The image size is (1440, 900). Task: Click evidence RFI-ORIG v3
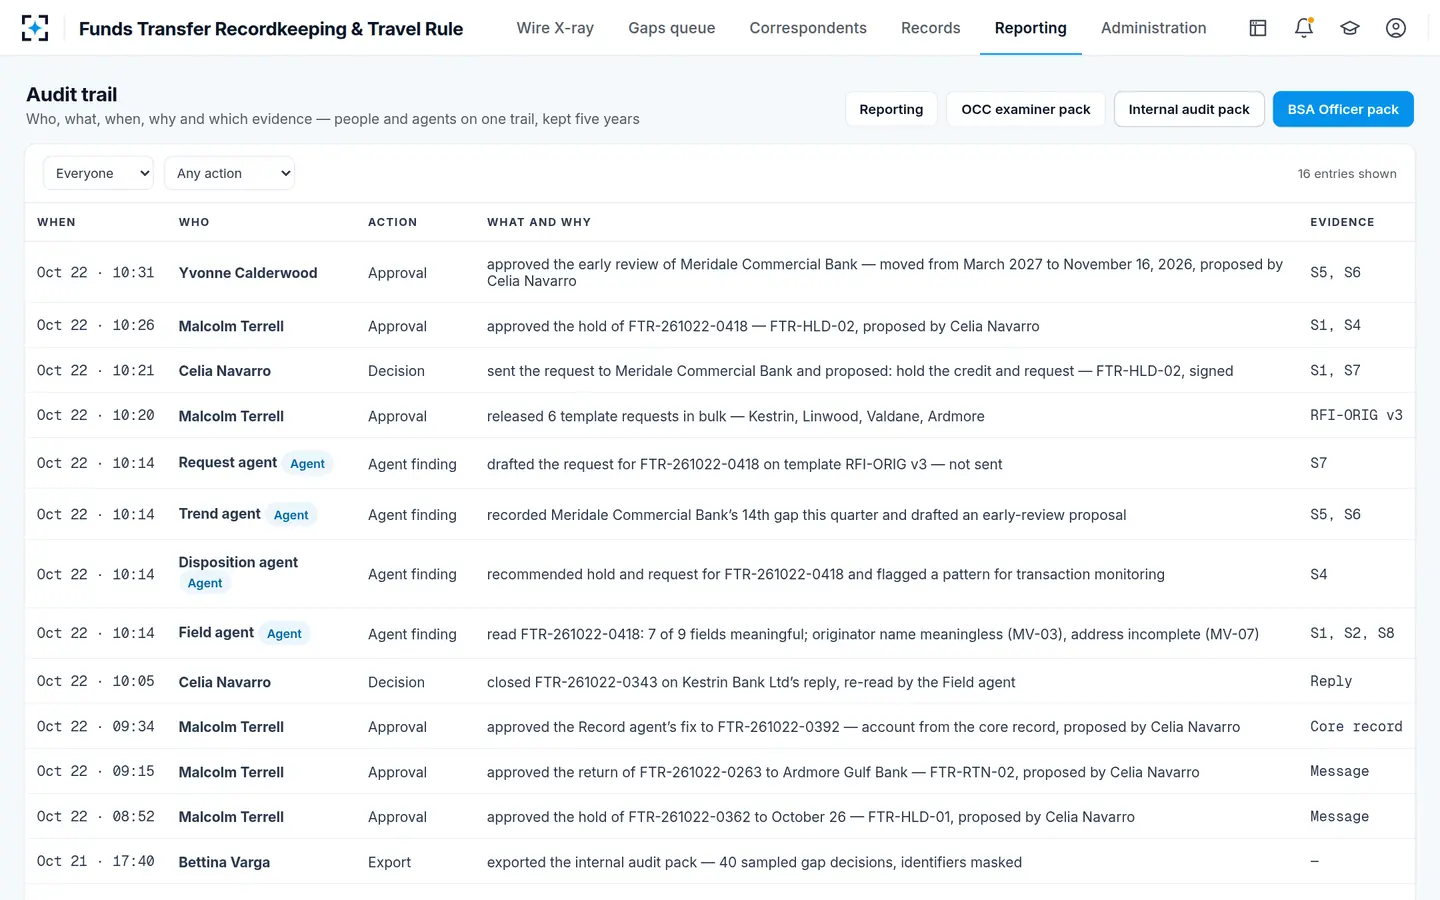pos(1356,415)
